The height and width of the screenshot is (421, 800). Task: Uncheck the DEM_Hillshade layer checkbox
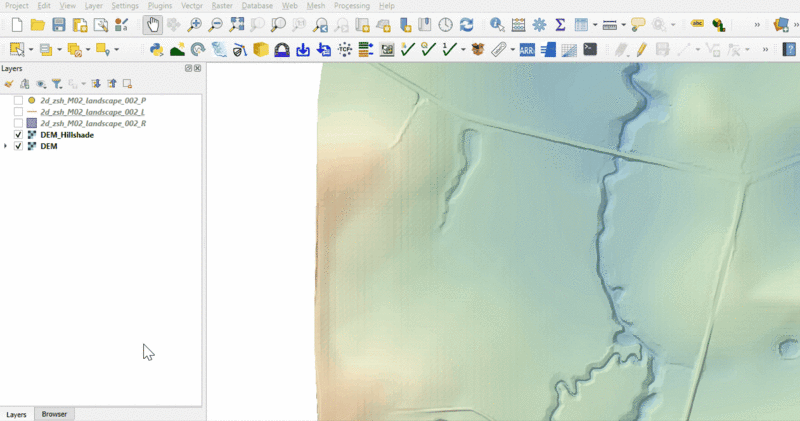pyautogui.click(x=18, y=135)
